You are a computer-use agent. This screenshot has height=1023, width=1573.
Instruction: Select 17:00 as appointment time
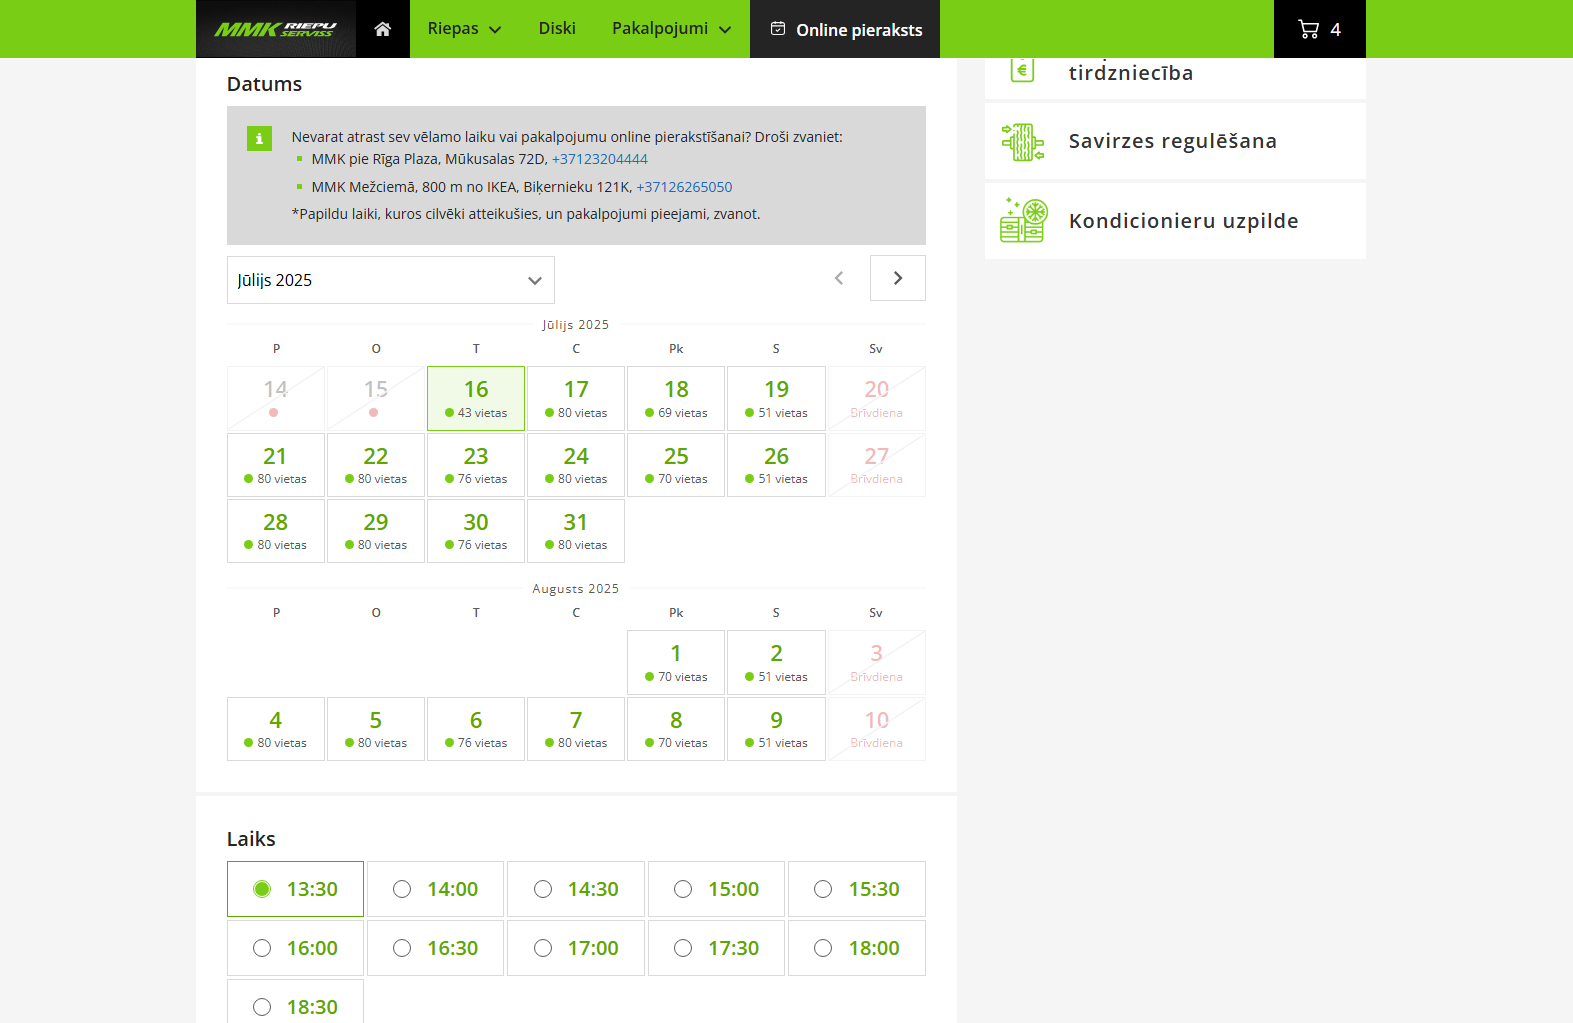pyautogui.click(x=576, y=948)
